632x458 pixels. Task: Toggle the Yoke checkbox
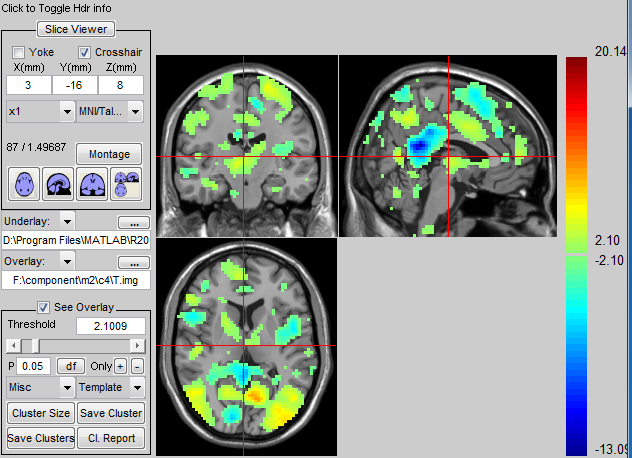[18, 52]
